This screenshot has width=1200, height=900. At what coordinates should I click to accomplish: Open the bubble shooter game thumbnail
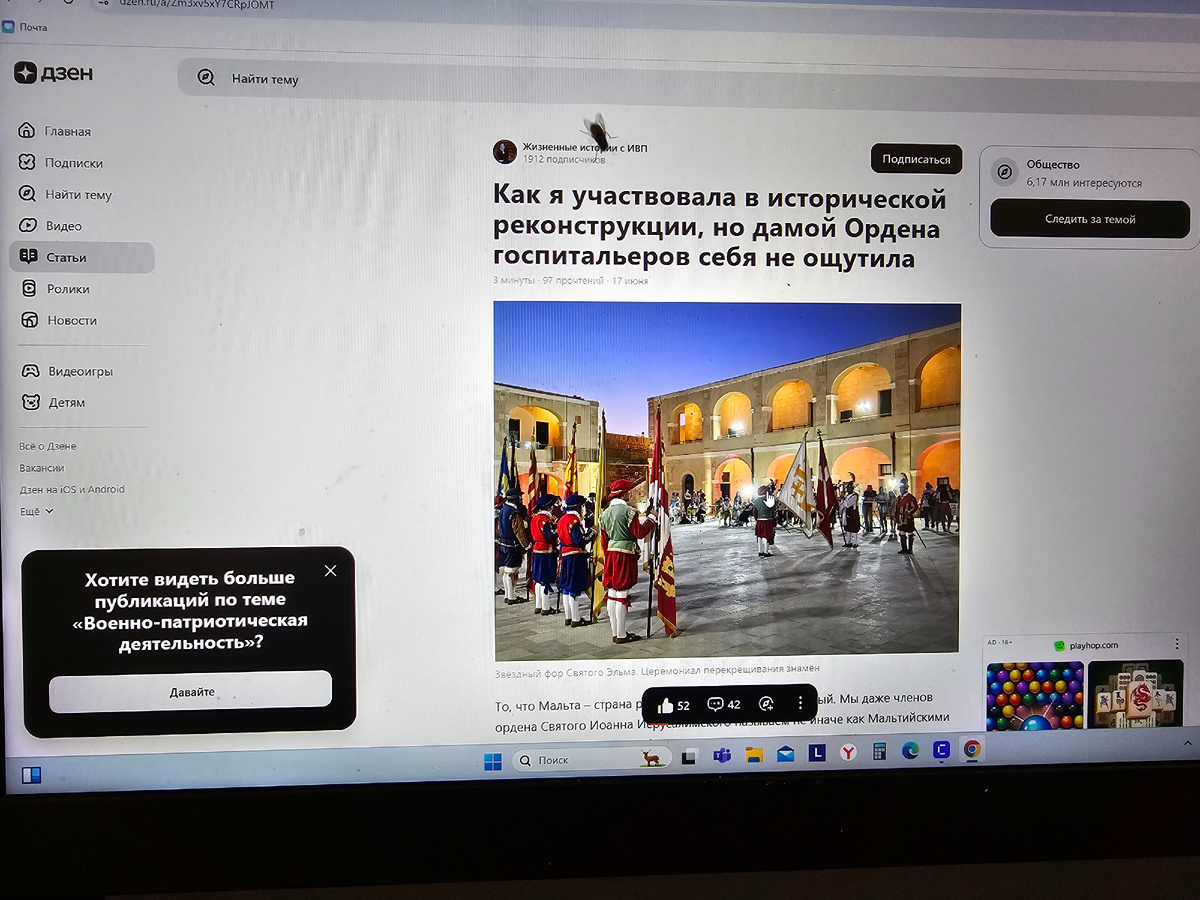point(1035,695)
